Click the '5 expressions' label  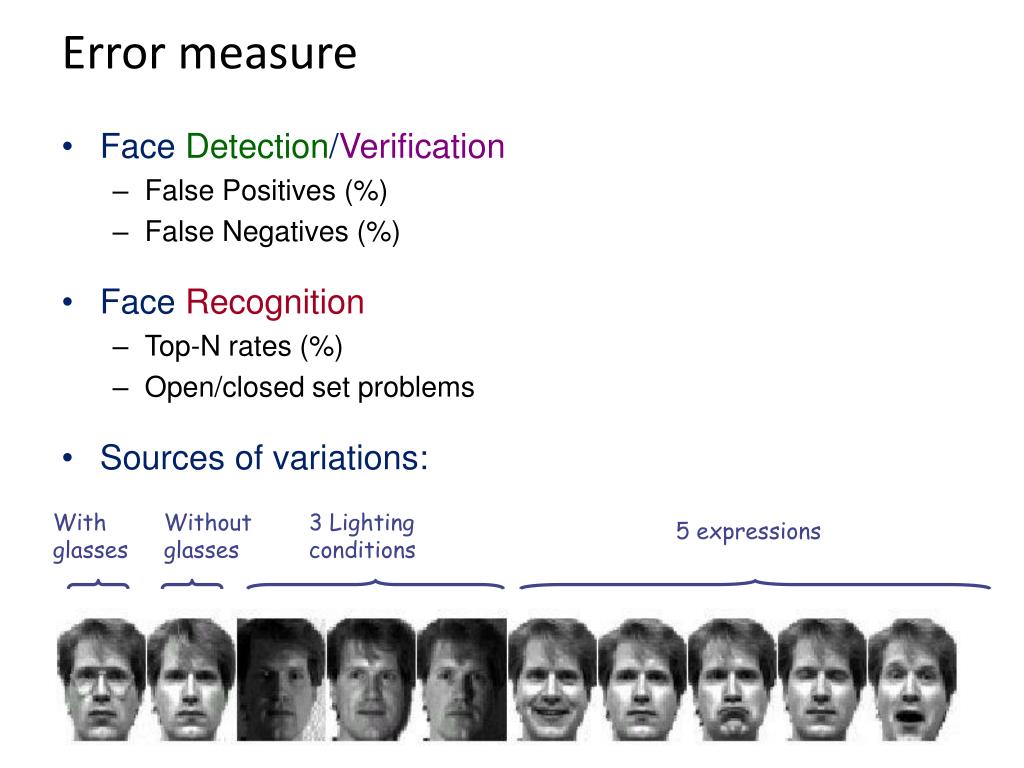click(x=748, y=532)
